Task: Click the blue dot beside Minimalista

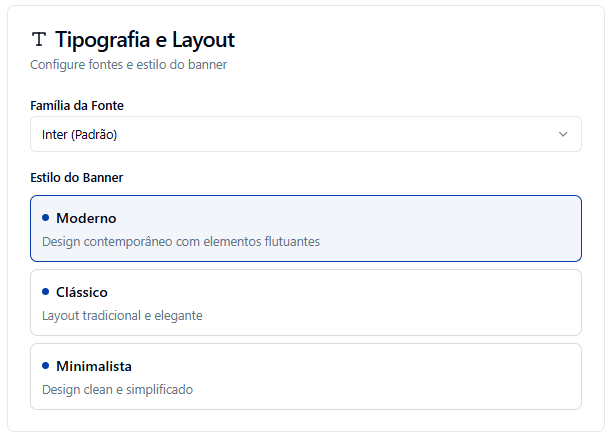Action: [x=46, y=365]
